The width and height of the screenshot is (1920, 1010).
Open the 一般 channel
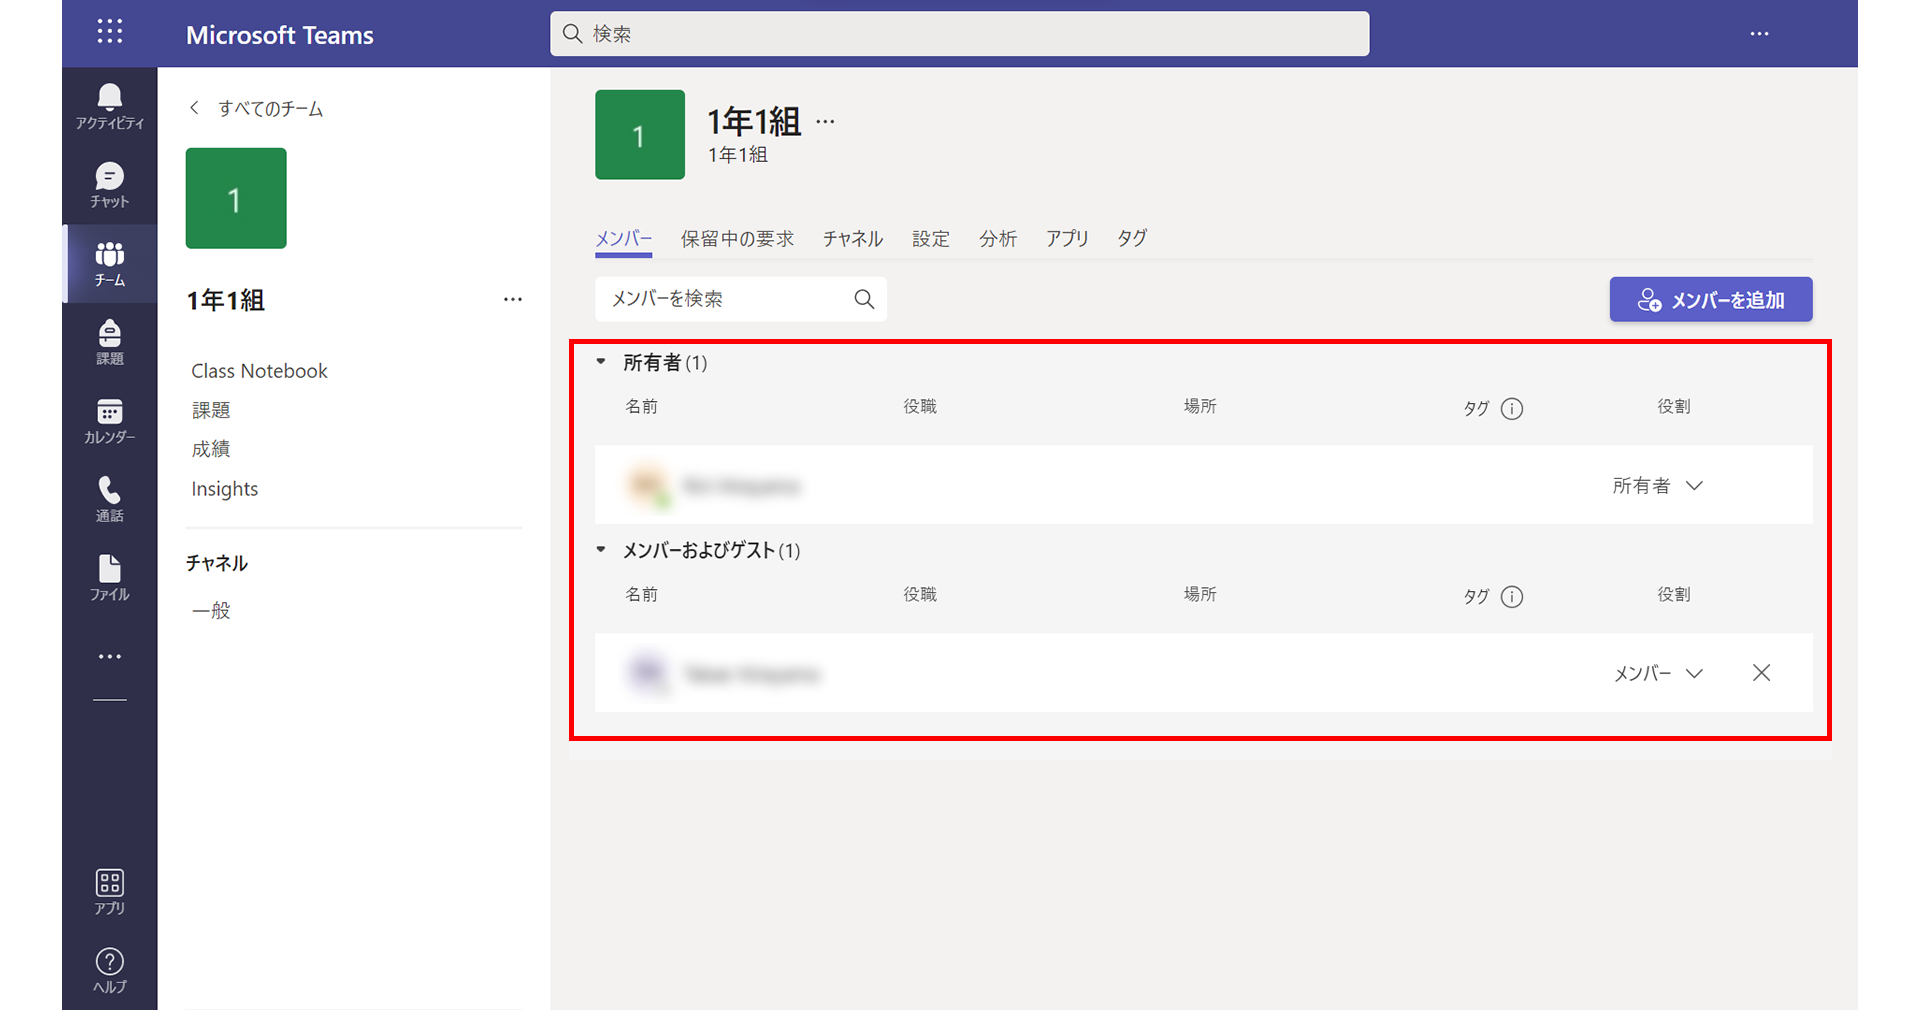pyautogui.click(x=211, y=610)
